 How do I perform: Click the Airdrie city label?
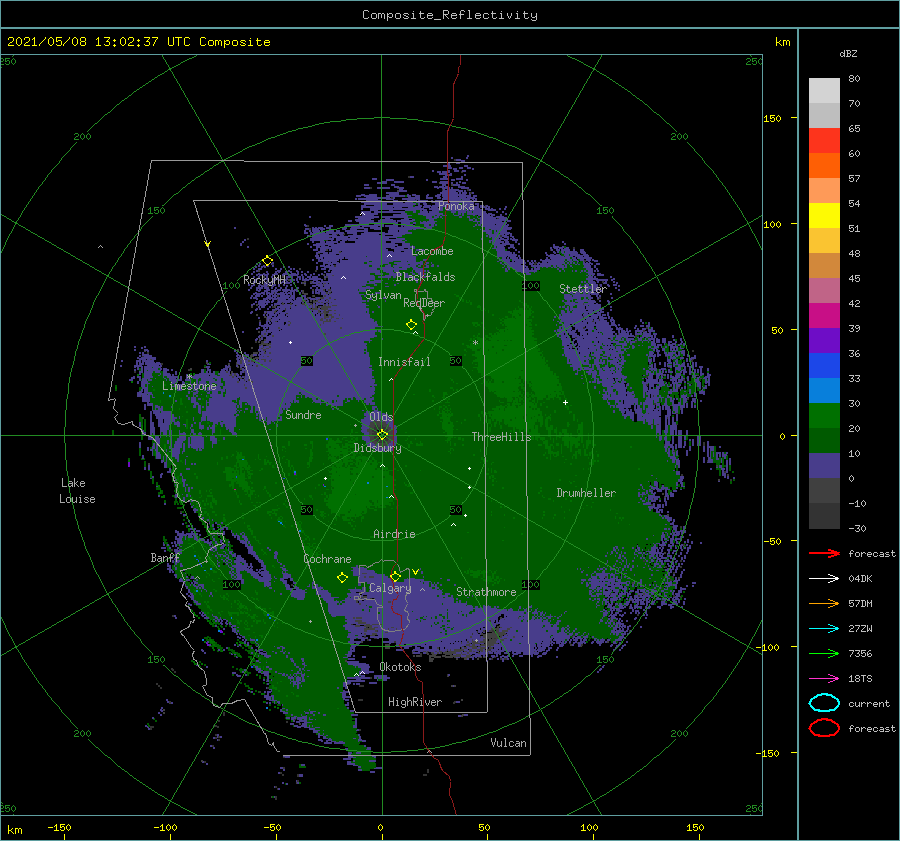[394, 534]
